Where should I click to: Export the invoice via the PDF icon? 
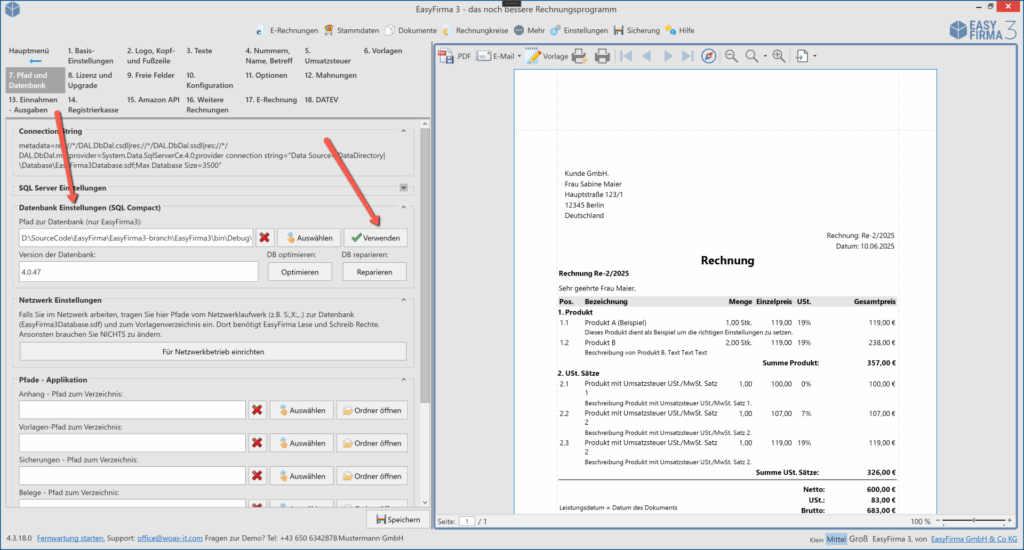[x=455, y=56]
